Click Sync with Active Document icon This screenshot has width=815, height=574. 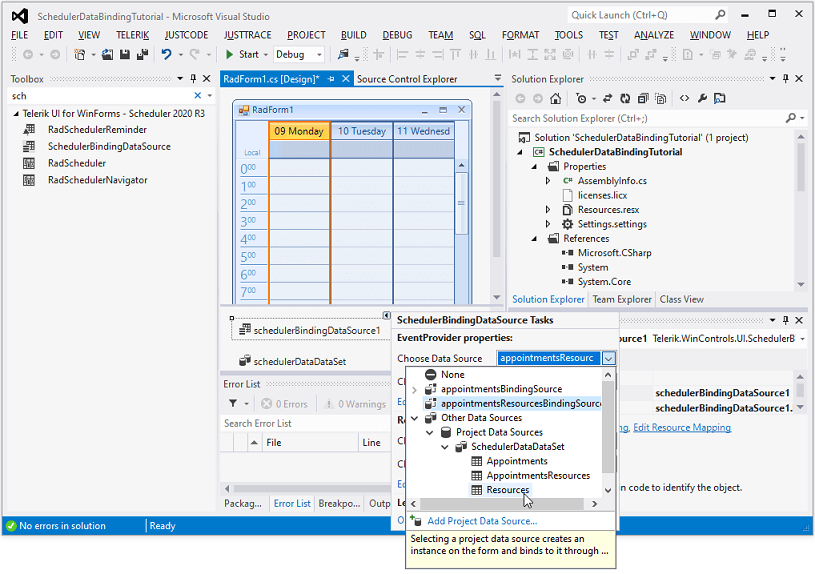(607, 98)
